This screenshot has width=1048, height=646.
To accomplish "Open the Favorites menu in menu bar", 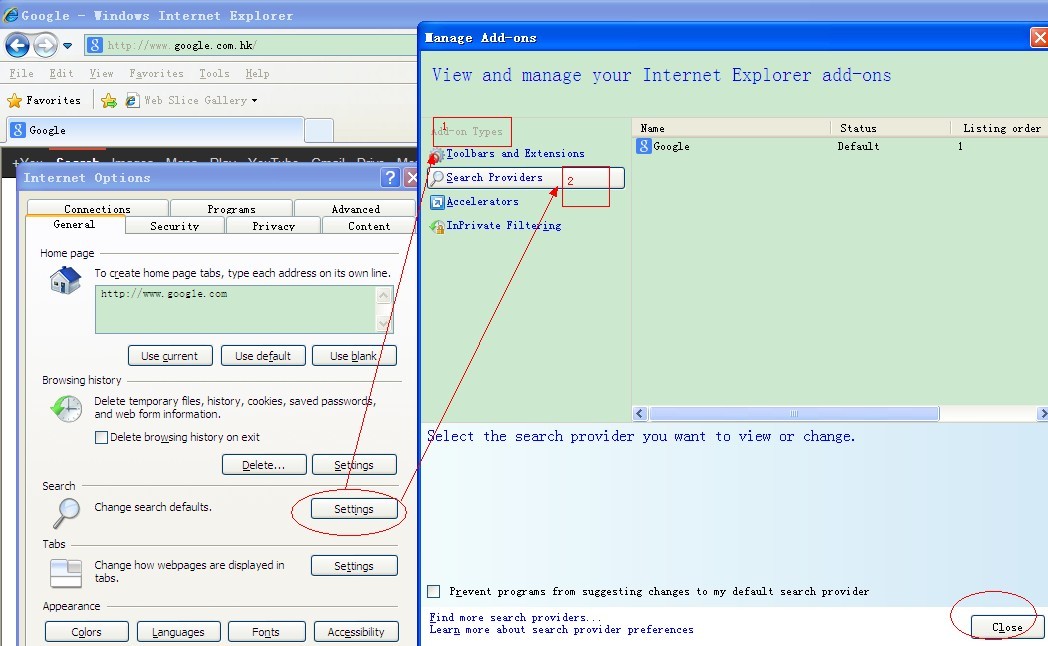I will point(156,73).
